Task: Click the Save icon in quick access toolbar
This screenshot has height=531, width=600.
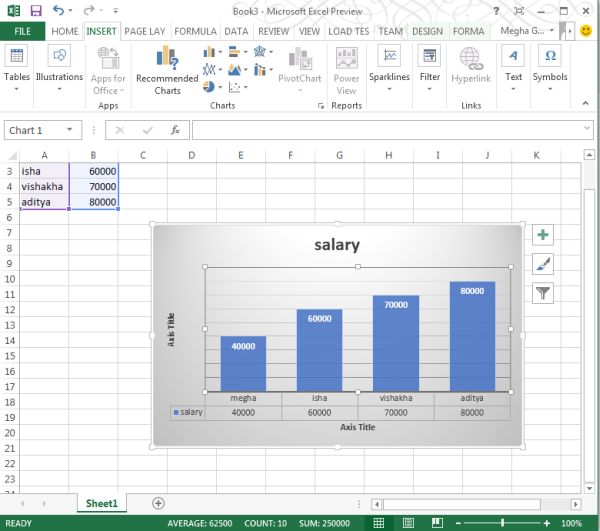Action: 36,10
